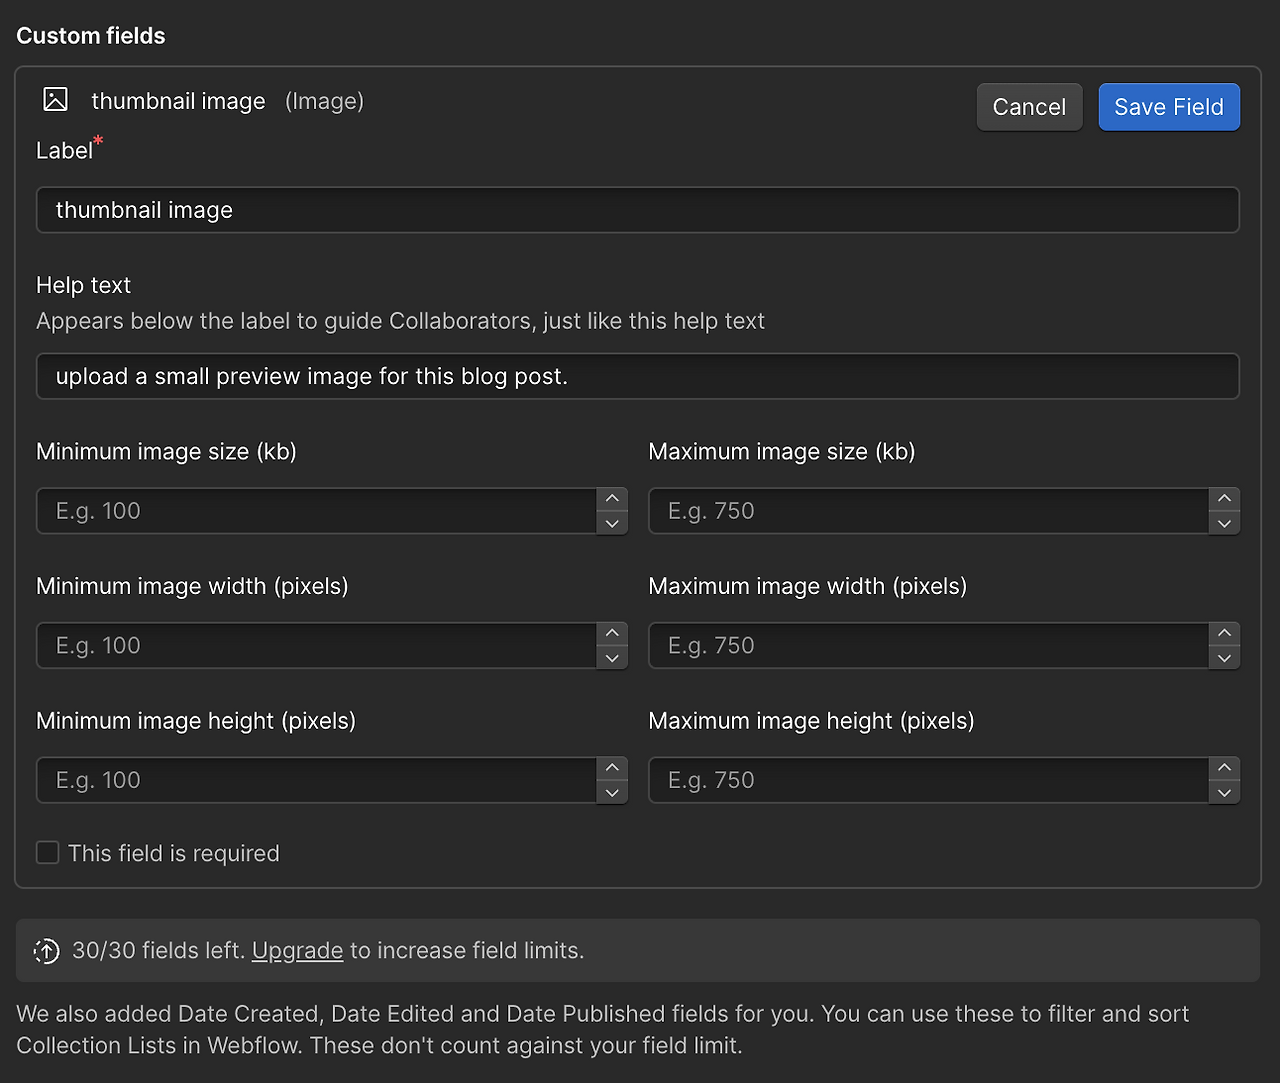The width and height of the screenshot is (1280, 1083).
Task: Edit the Label text field
Action: click(637, 210)
